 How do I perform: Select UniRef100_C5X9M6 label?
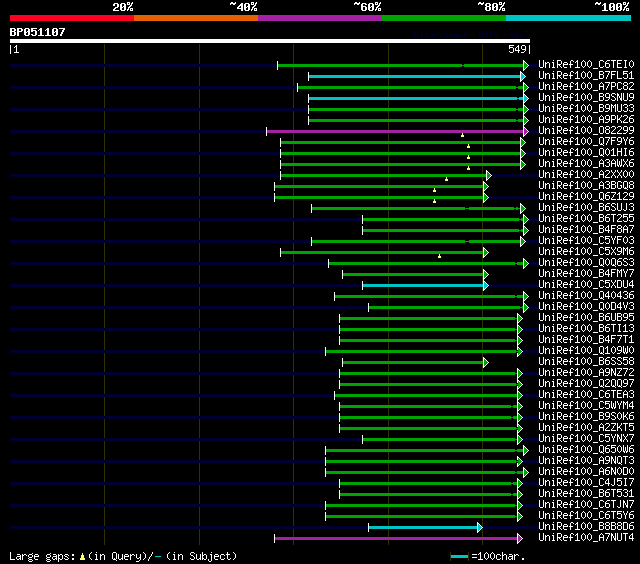click(586, 252)
